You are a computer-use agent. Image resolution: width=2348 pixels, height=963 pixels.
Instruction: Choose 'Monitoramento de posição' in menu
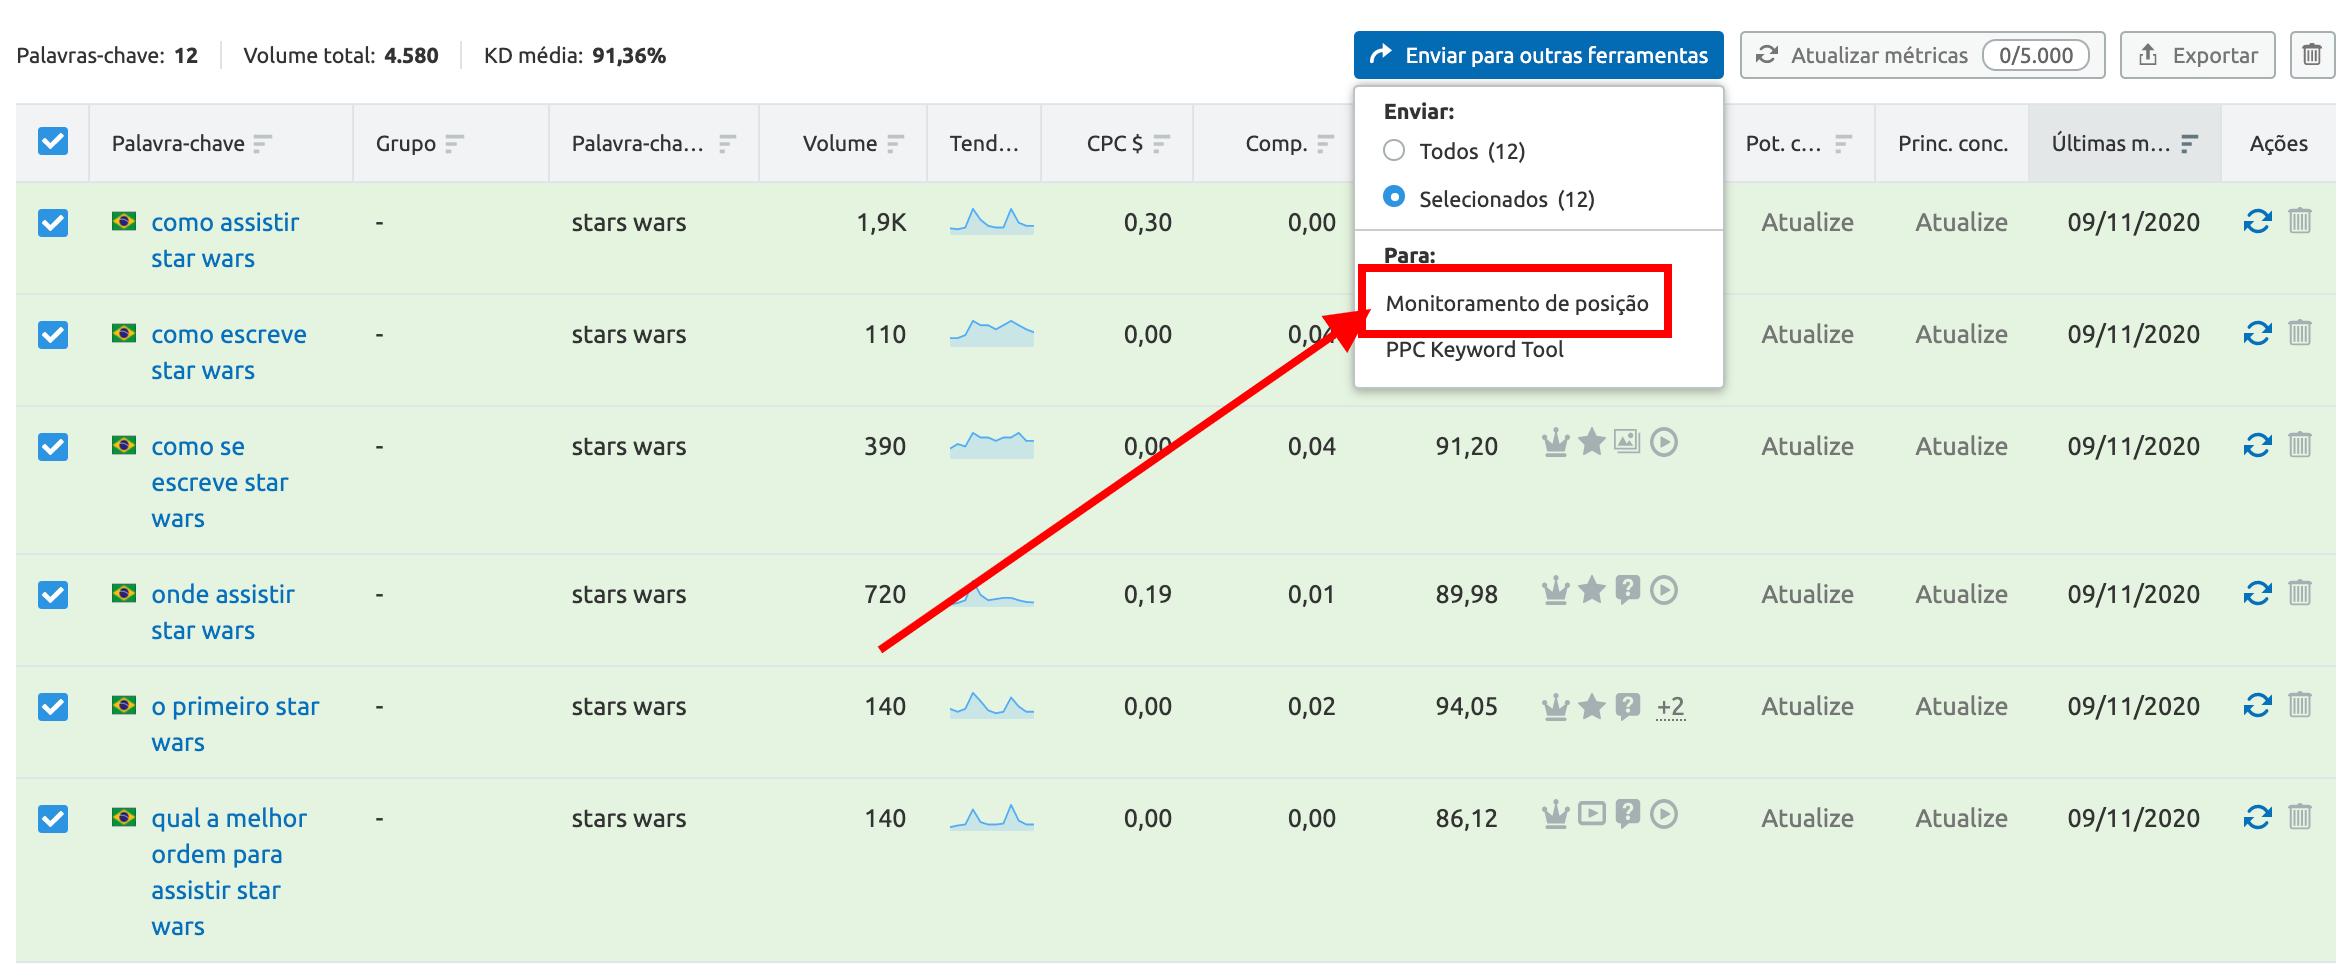point(1516,303)
